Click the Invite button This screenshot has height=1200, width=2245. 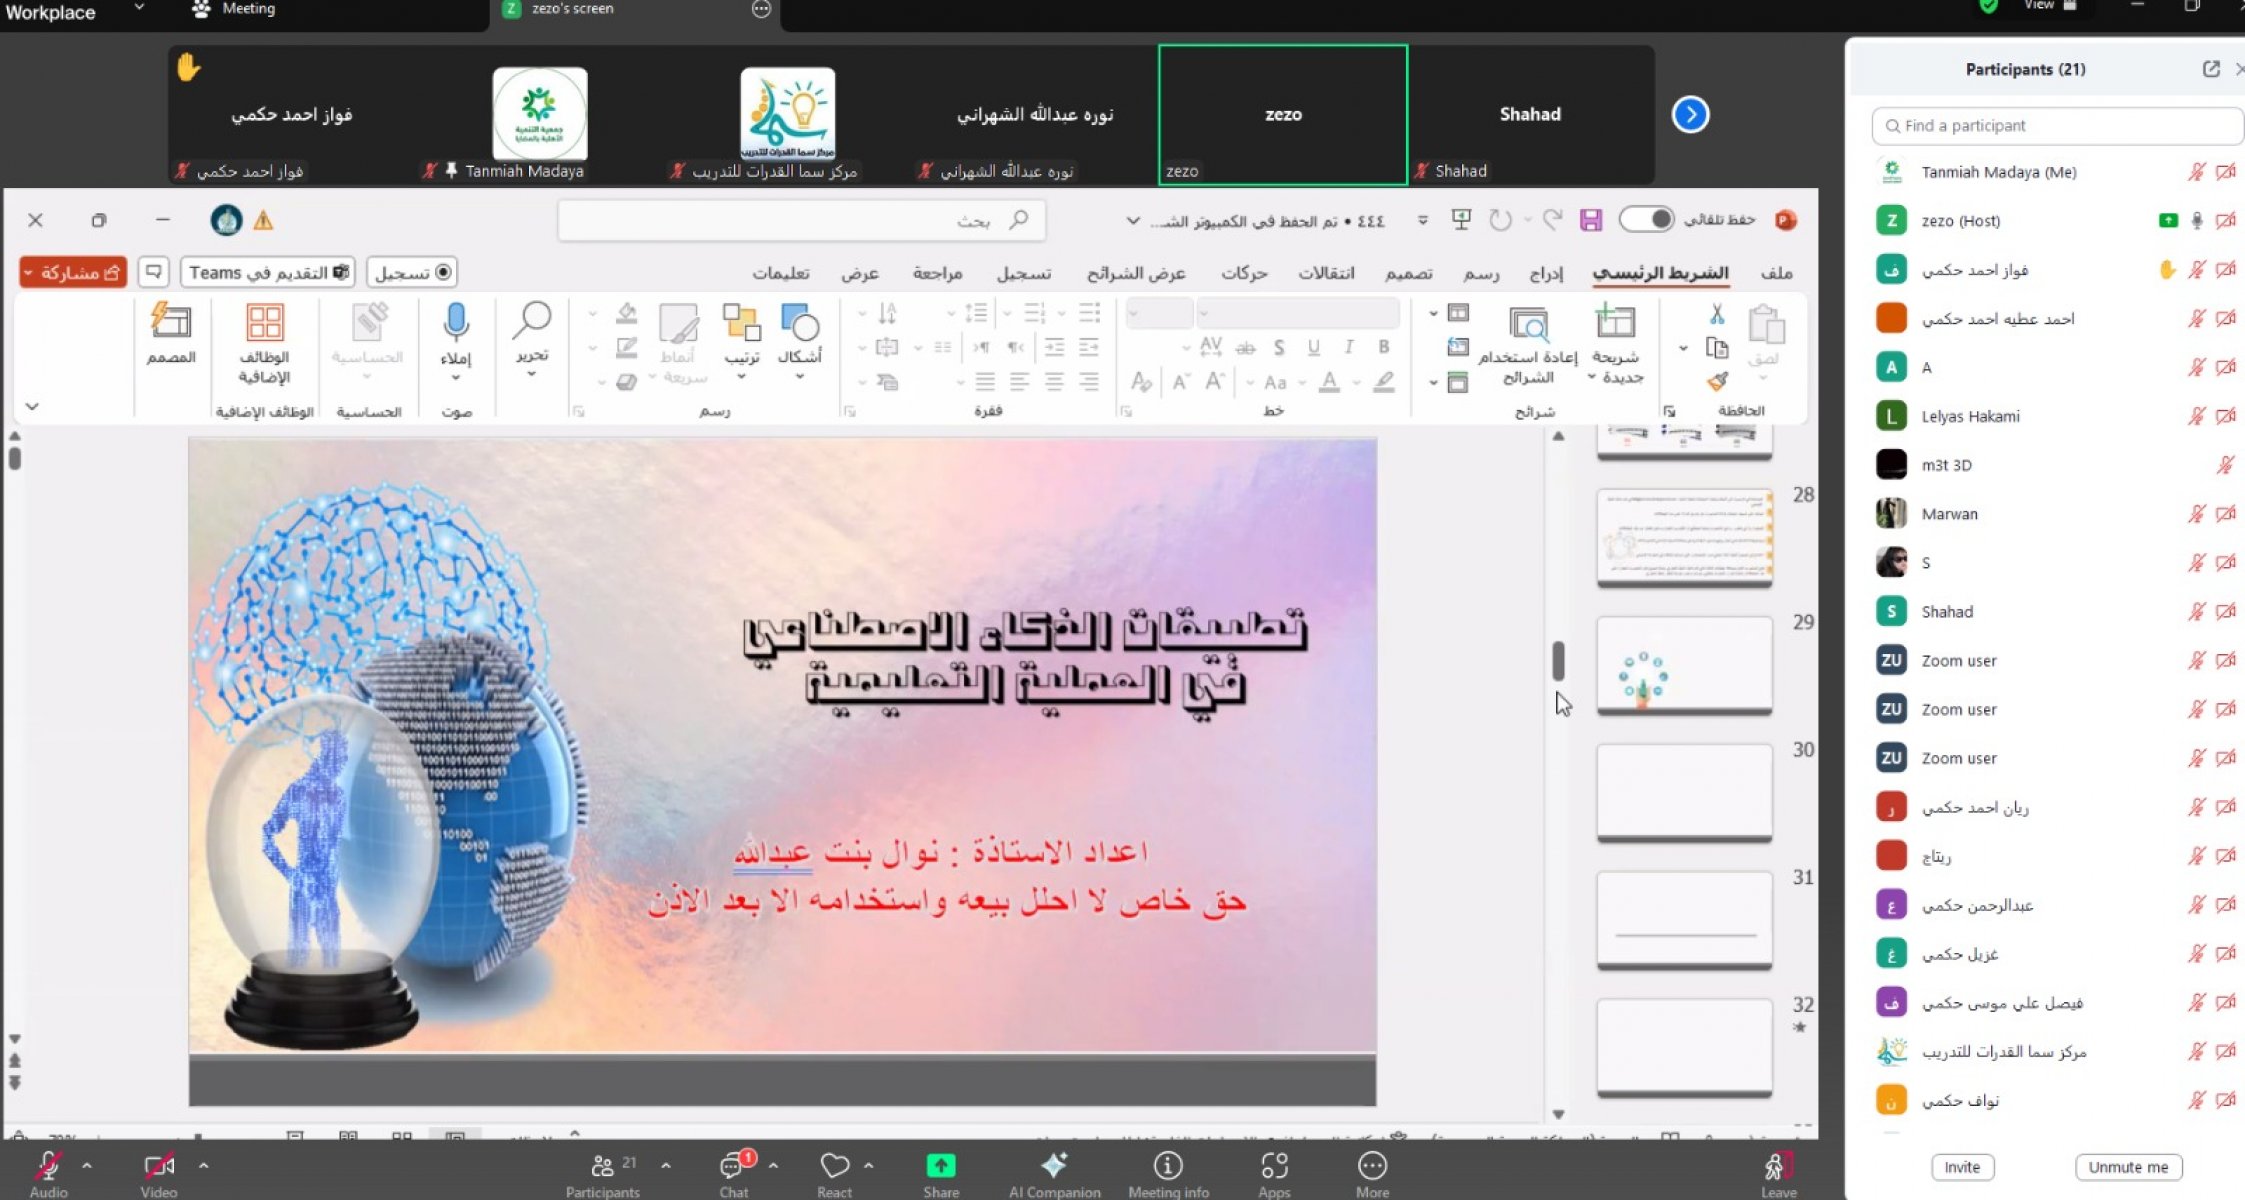pyautogui.click(x=1961, y=1167)
